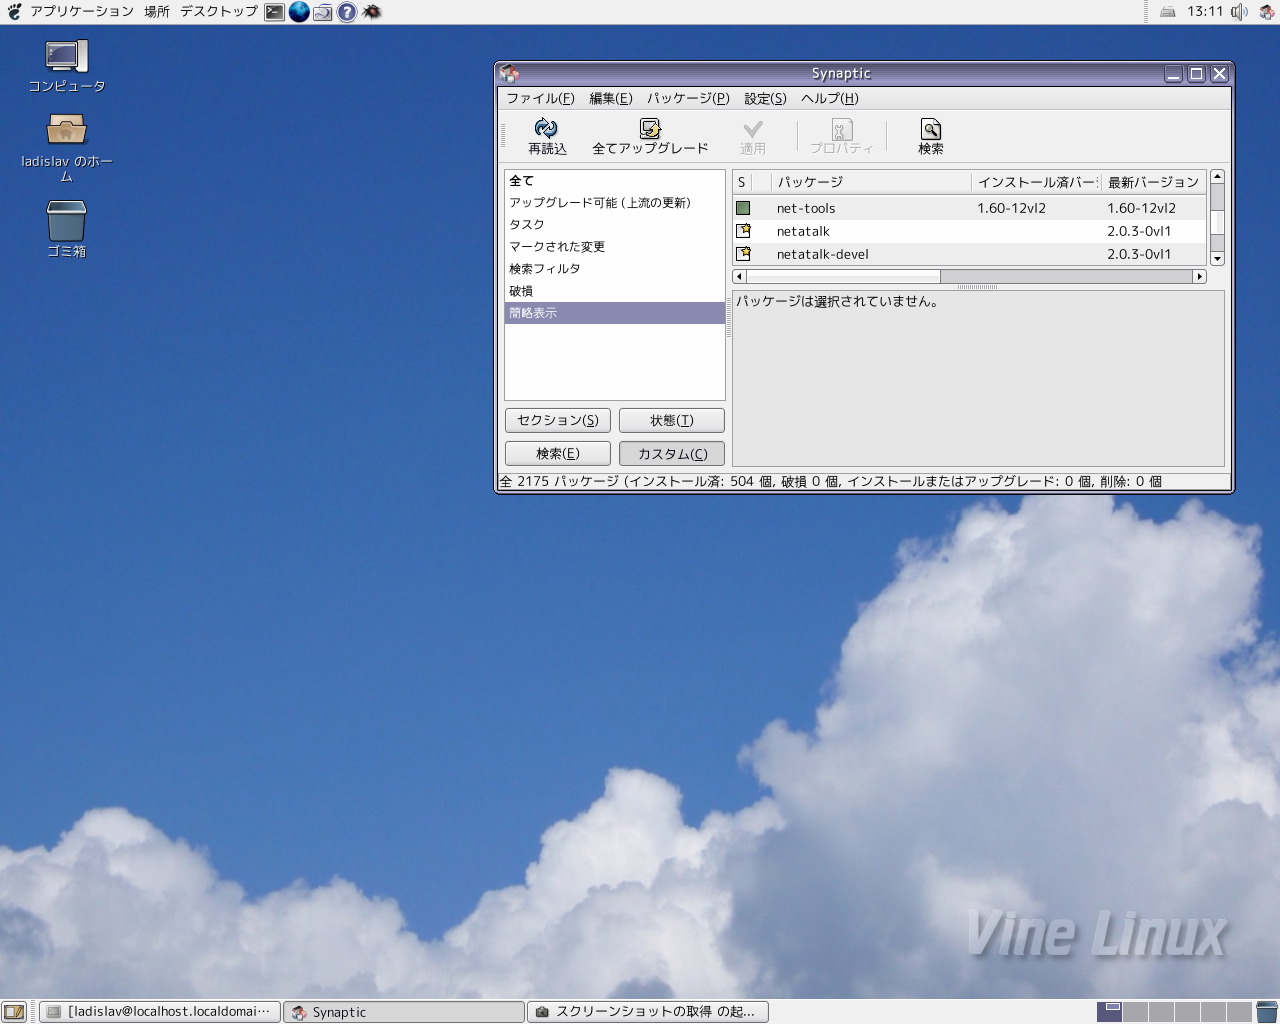1280x1024 pixels.
Task: Switch to Synaptic taskbar window button
Action: tap(404, 1012)
